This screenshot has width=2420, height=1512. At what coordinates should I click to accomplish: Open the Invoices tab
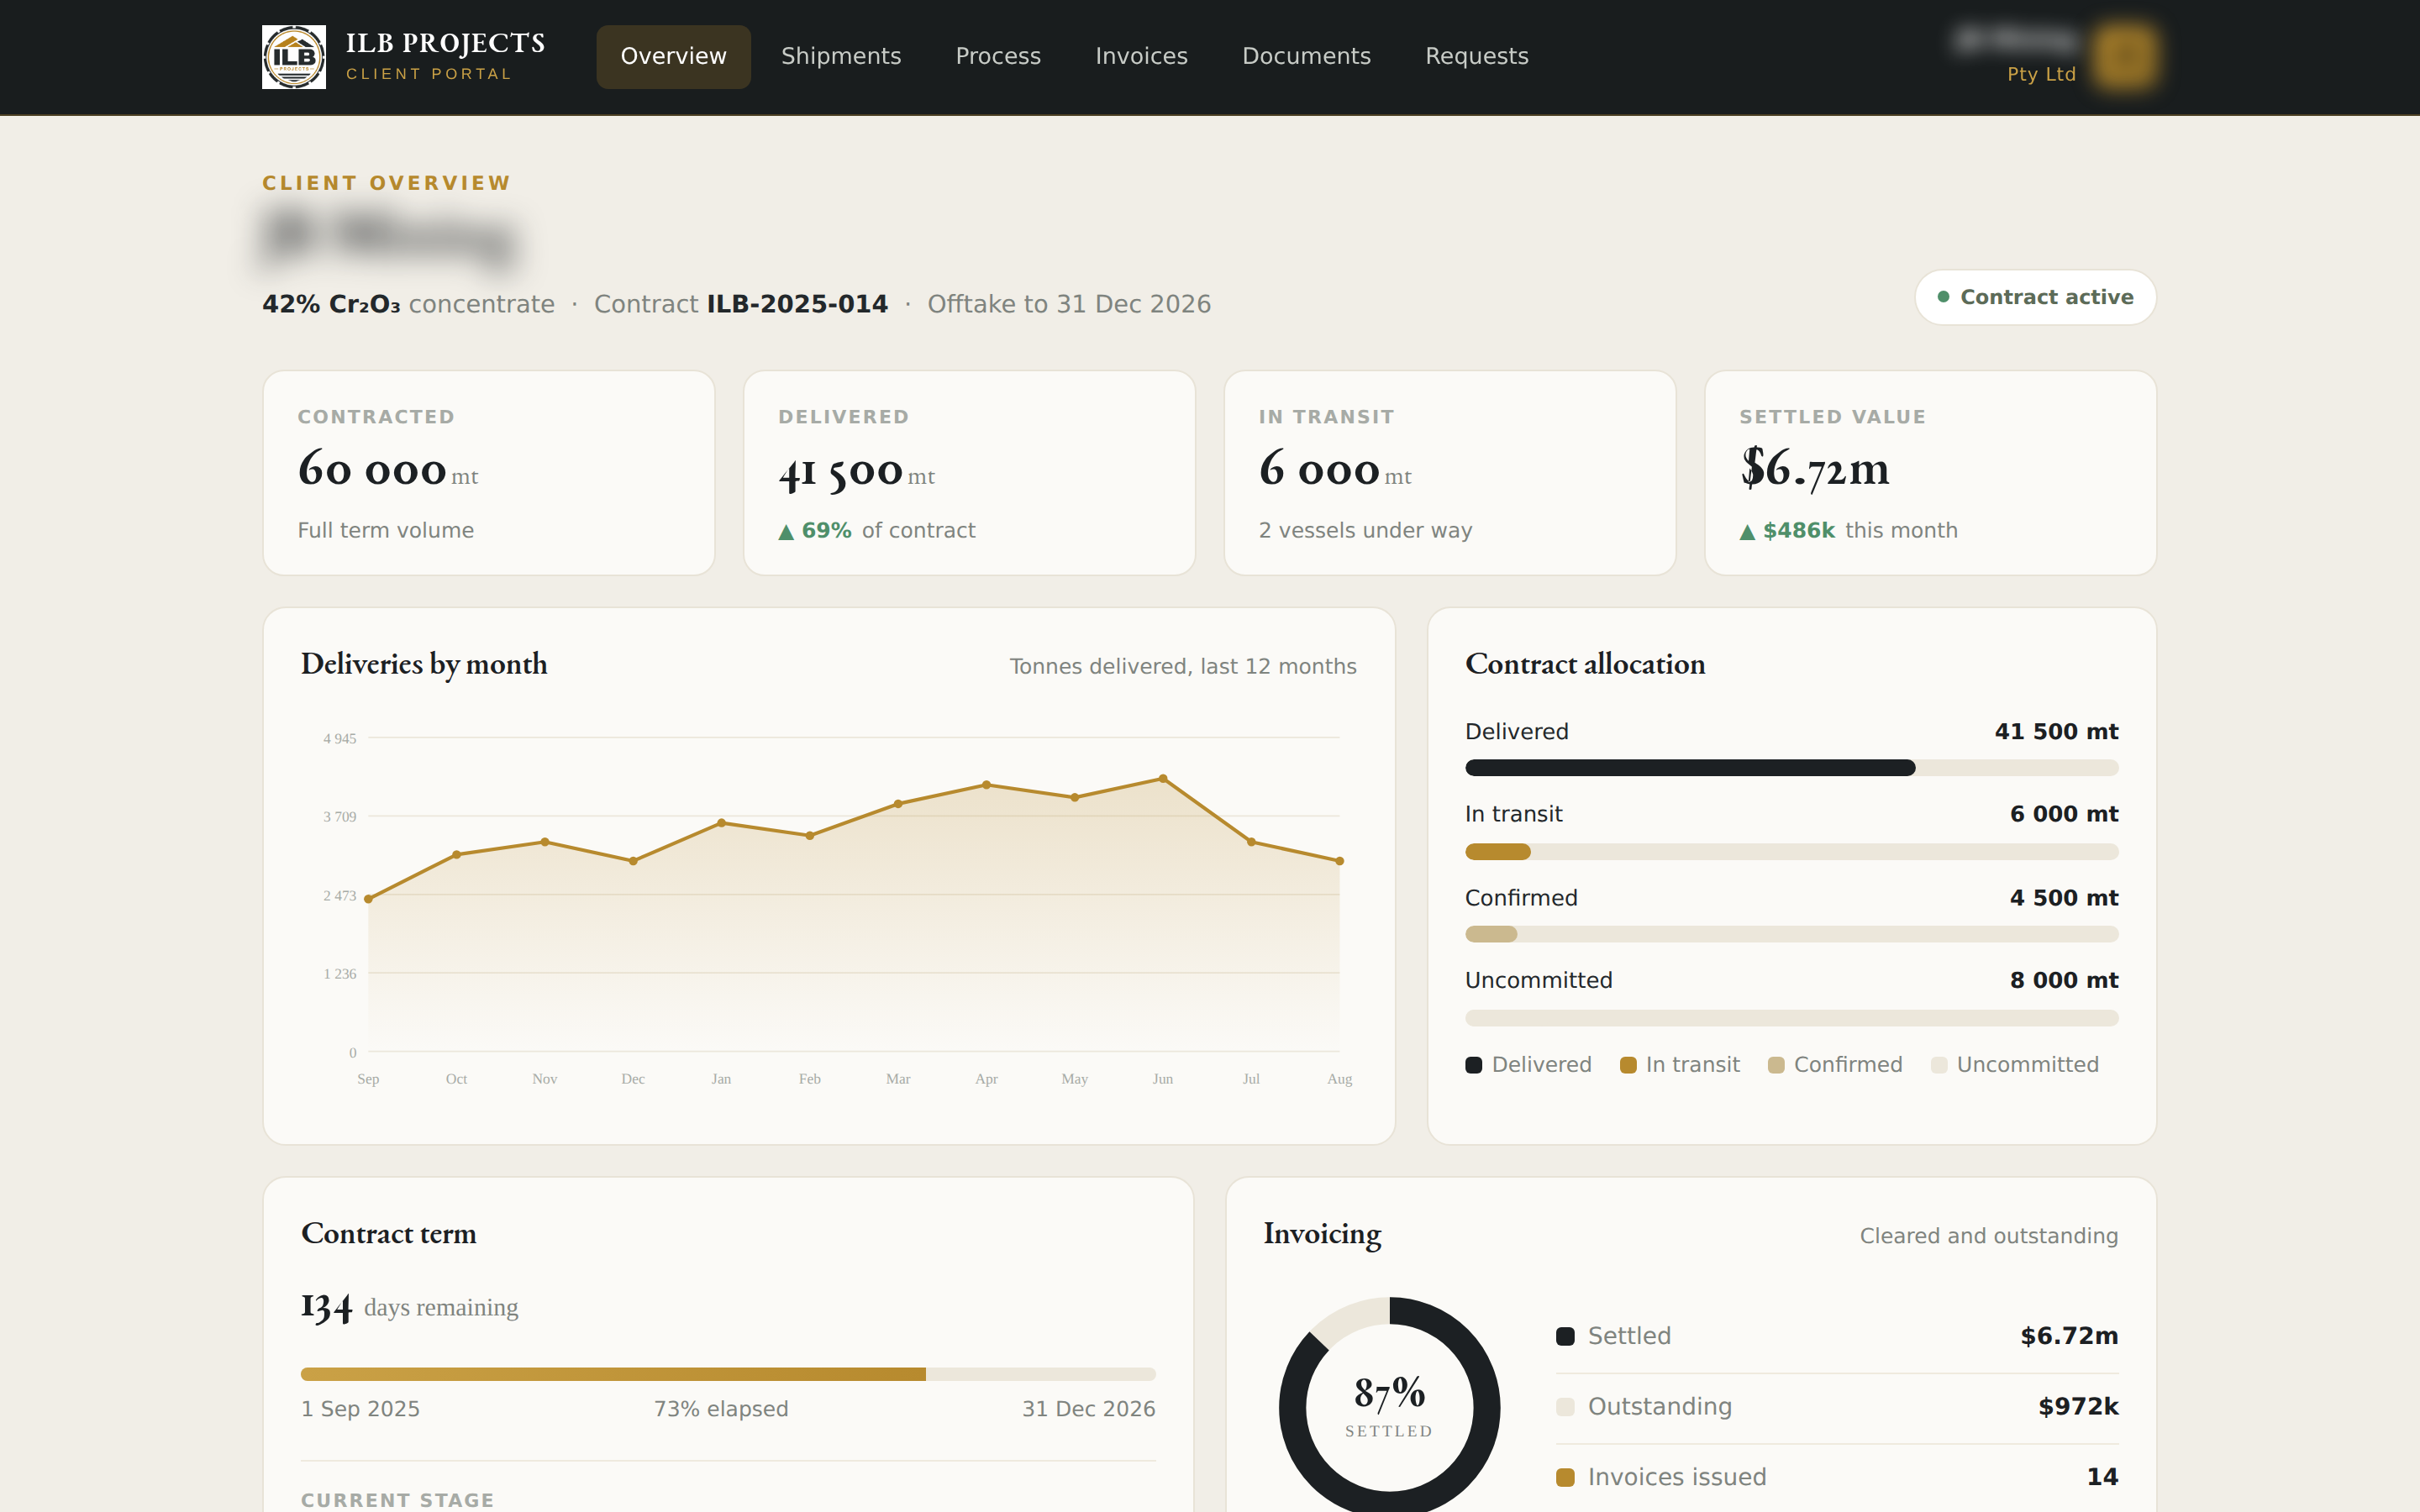pyautogui.click(x=1141, y=57)
